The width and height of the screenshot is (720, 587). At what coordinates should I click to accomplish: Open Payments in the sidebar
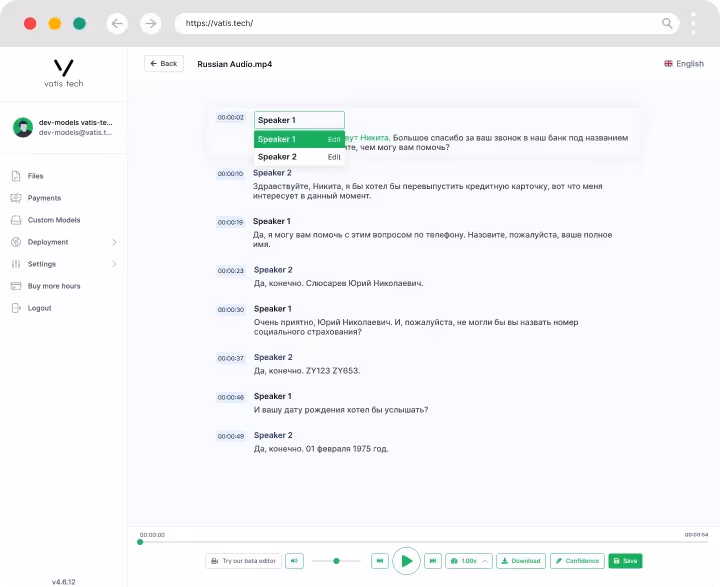coord(44,198)
